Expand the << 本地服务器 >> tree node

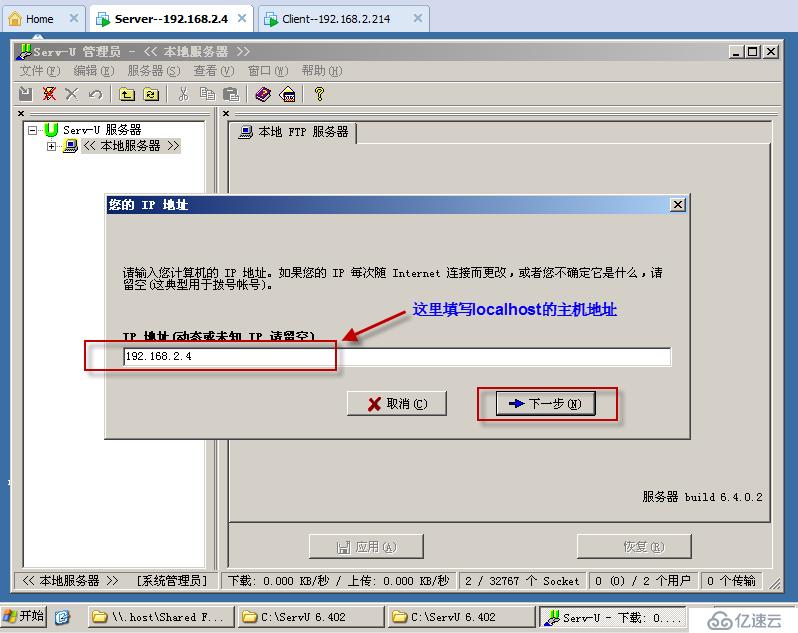[x=51, y=147]
